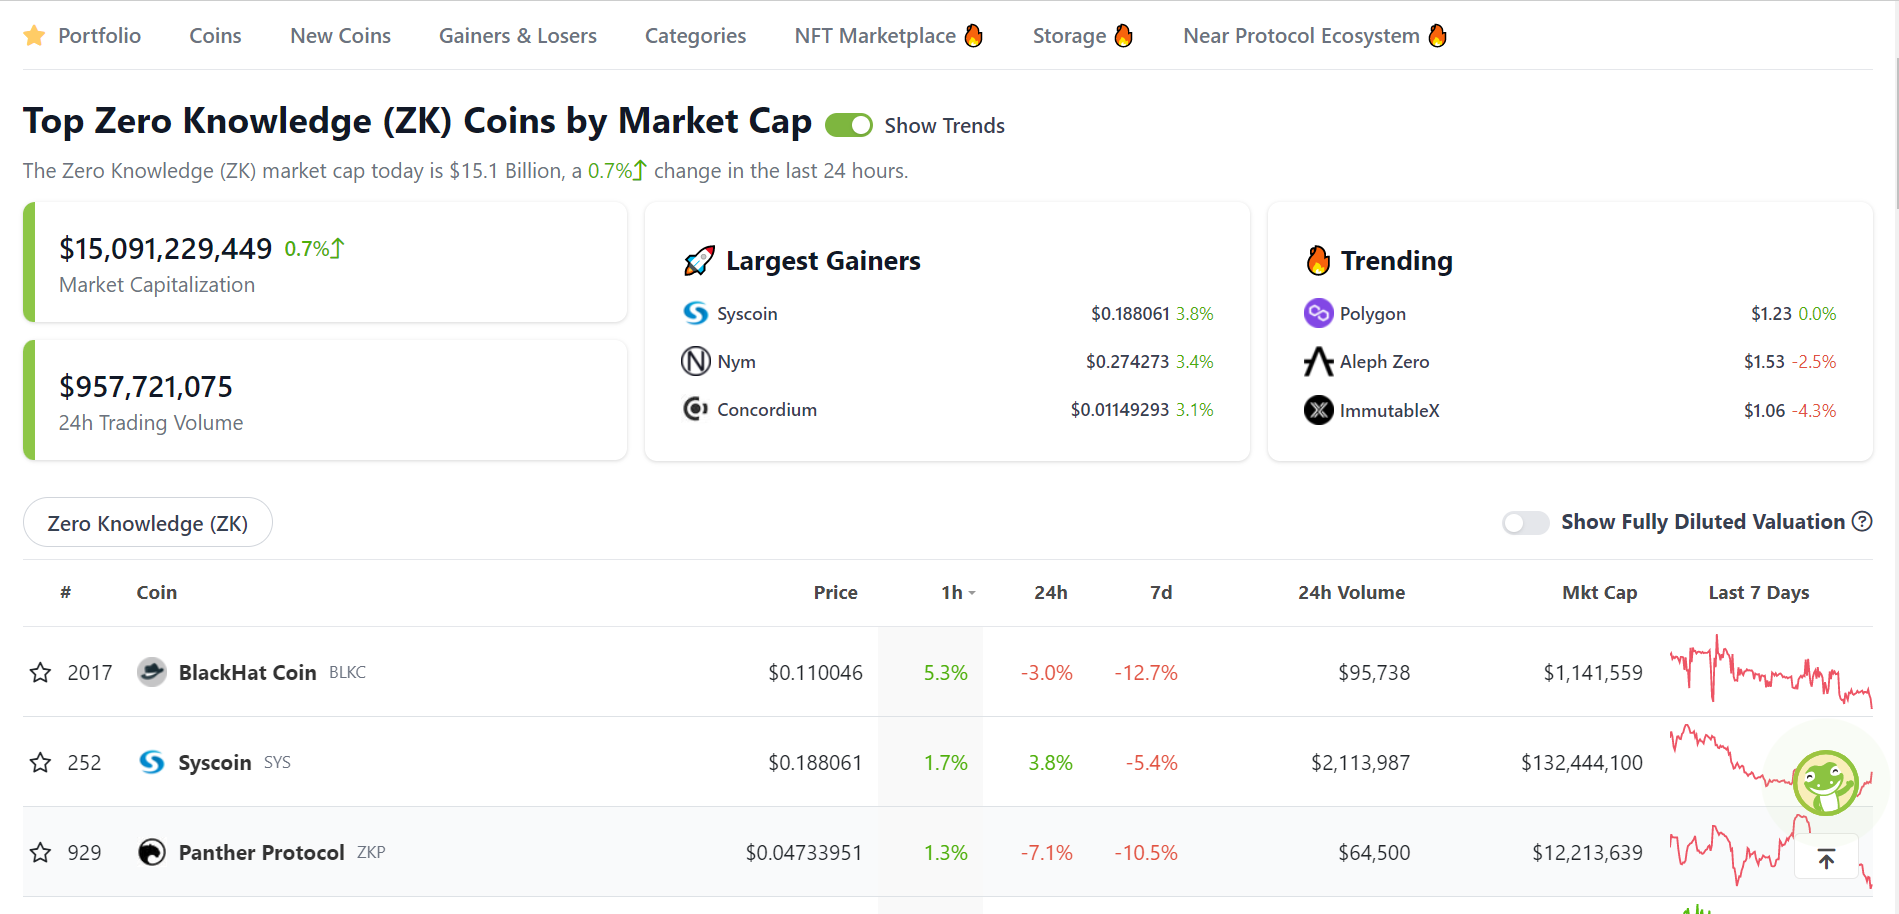Click the Syscoin logo in Largest Gainers
The width and height of the screenshot is (1899, 914).
695,313
